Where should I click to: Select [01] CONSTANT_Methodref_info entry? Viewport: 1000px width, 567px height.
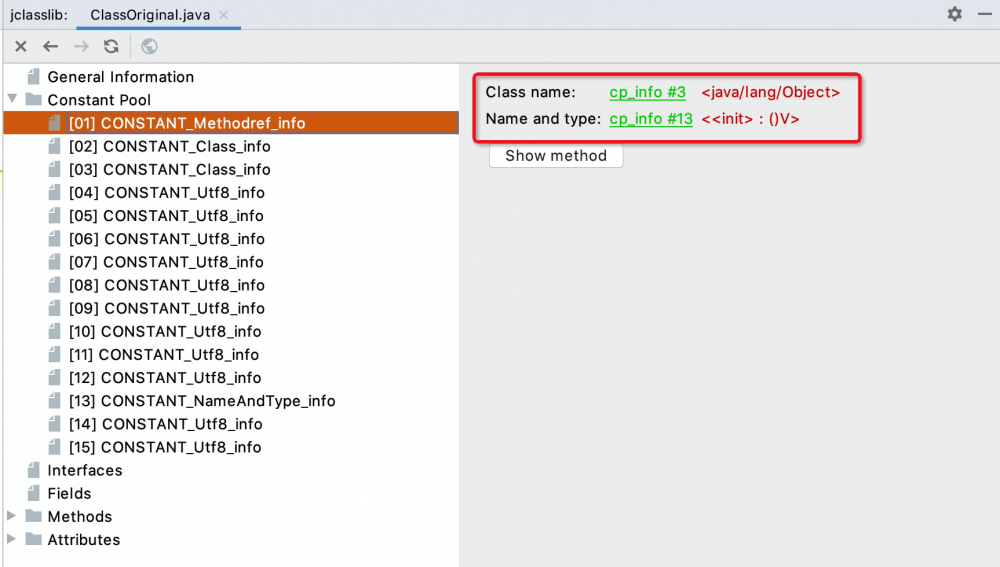click(231, 122)
